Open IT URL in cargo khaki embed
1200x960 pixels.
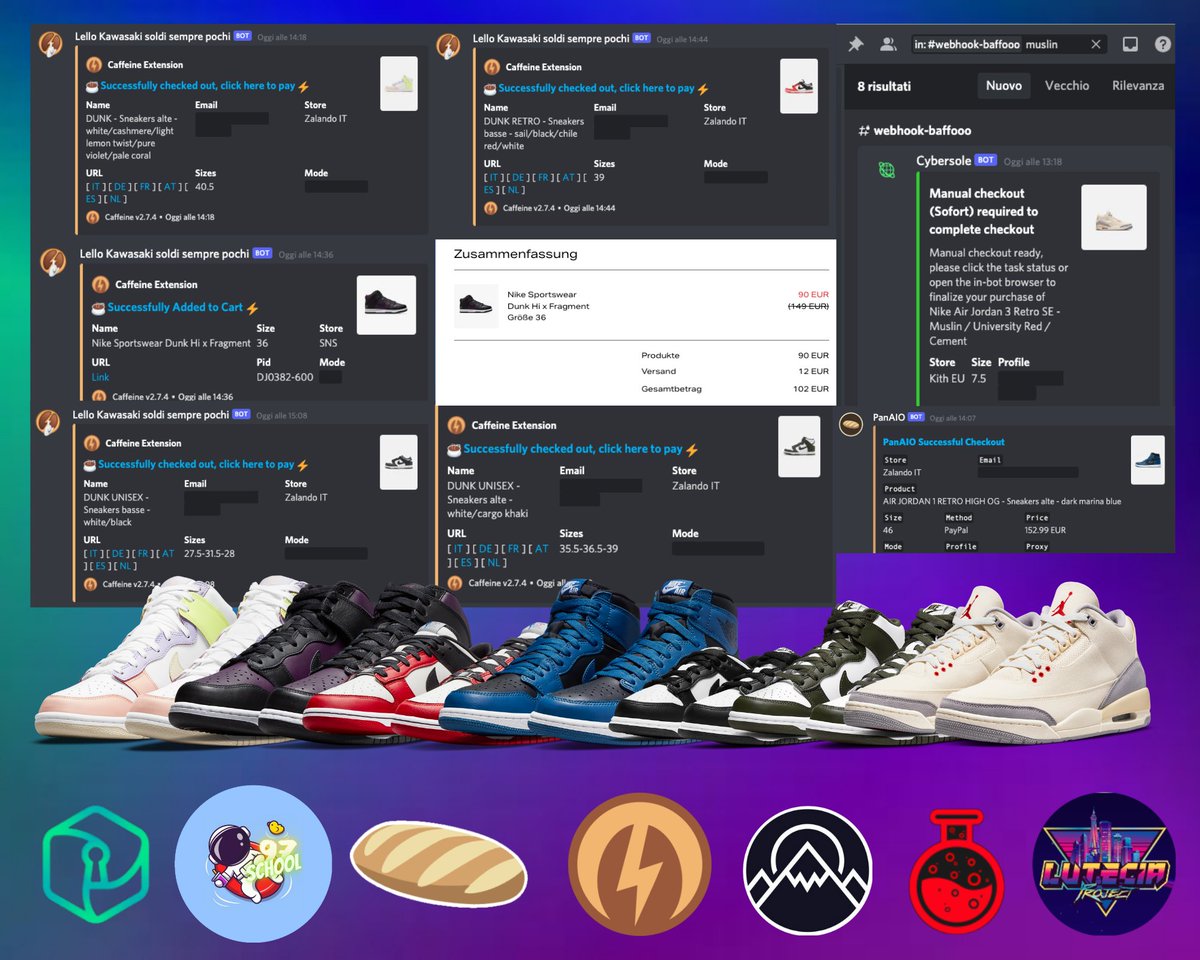coord(459,549)
